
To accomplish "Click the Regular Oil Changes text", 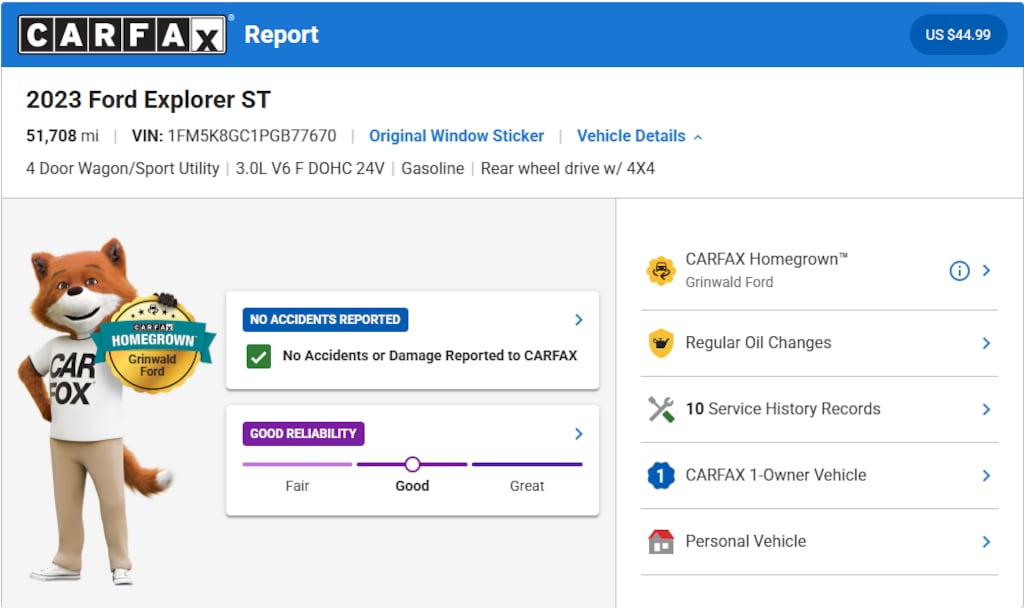I will (x=758, y=343).
